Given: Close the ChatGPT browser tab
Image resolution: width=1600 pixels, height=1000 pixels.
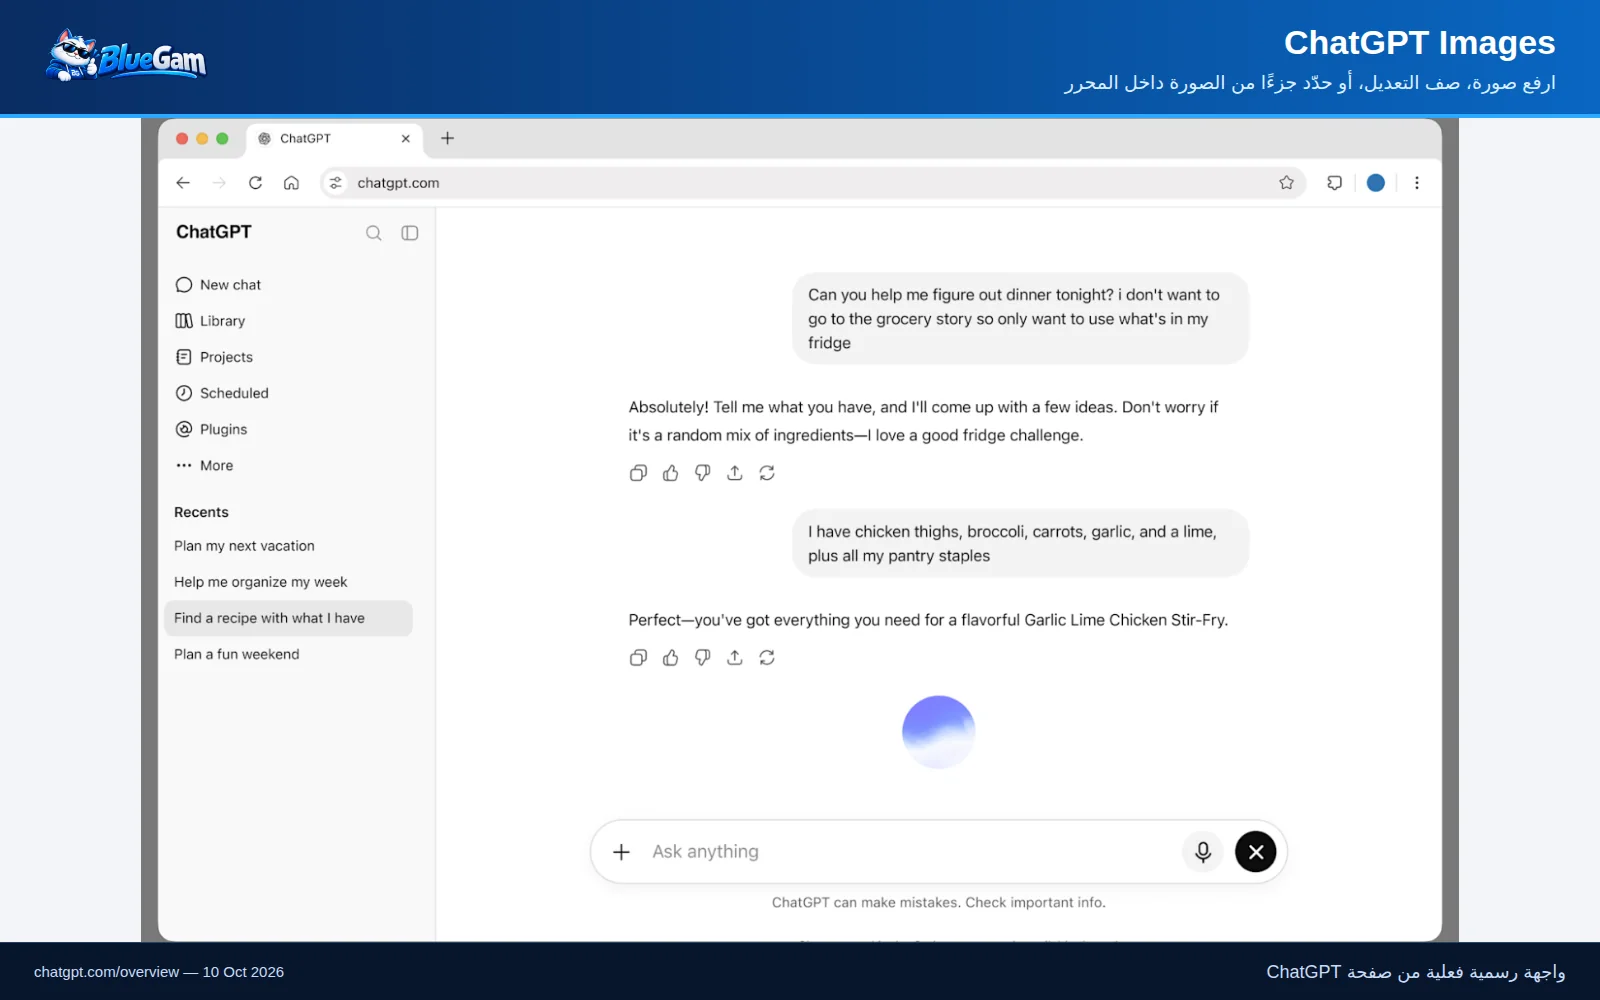Looking at the screenshot, I should tap(406, 139).
